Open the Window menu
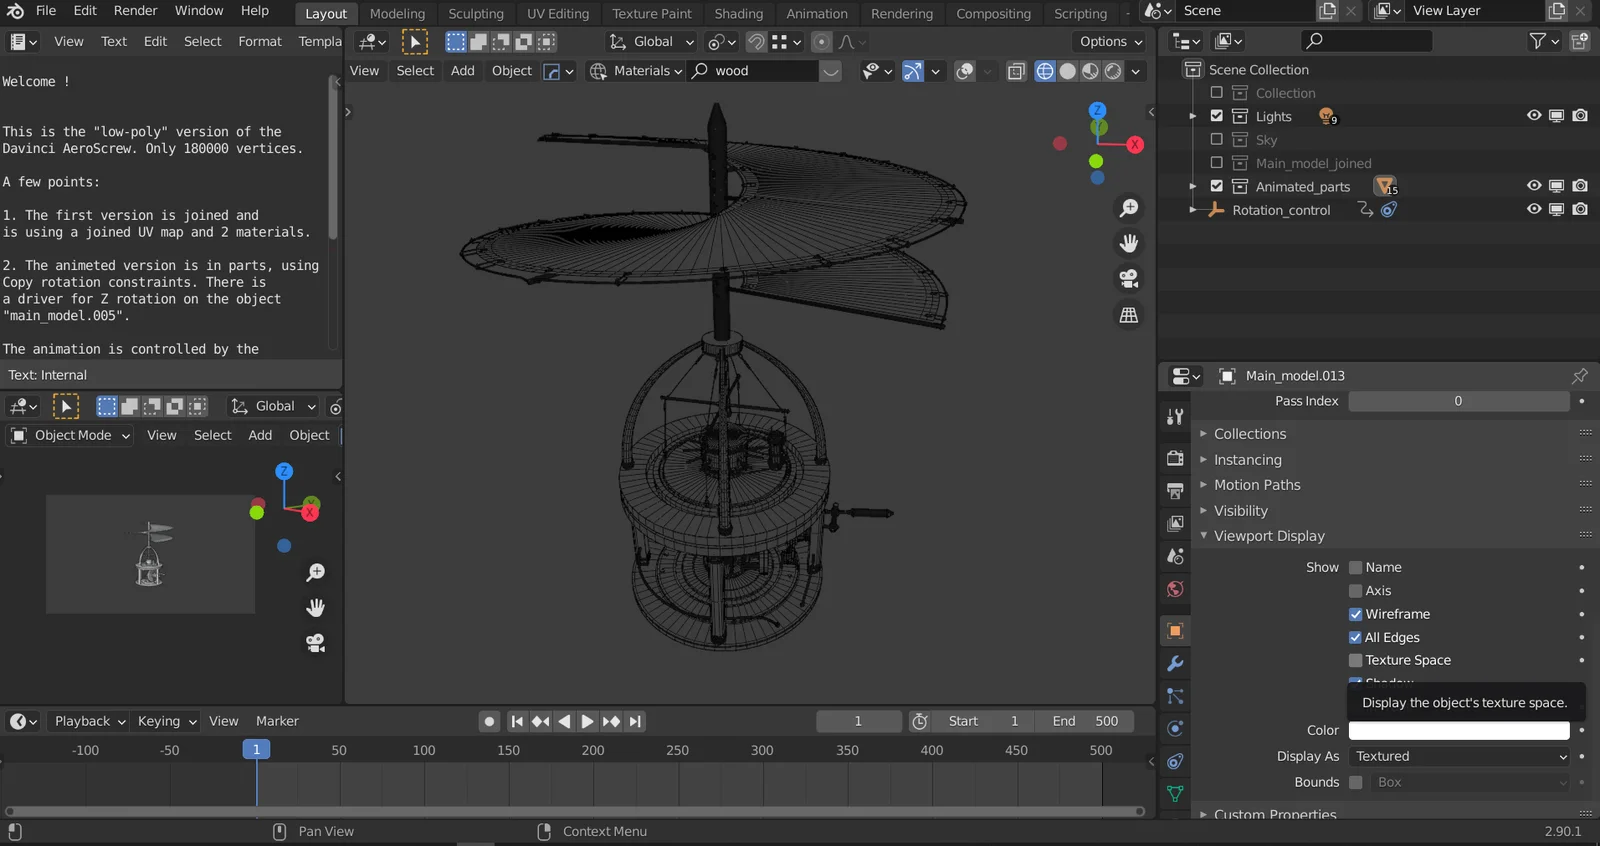1600x846 pixels. coord(199,11)
